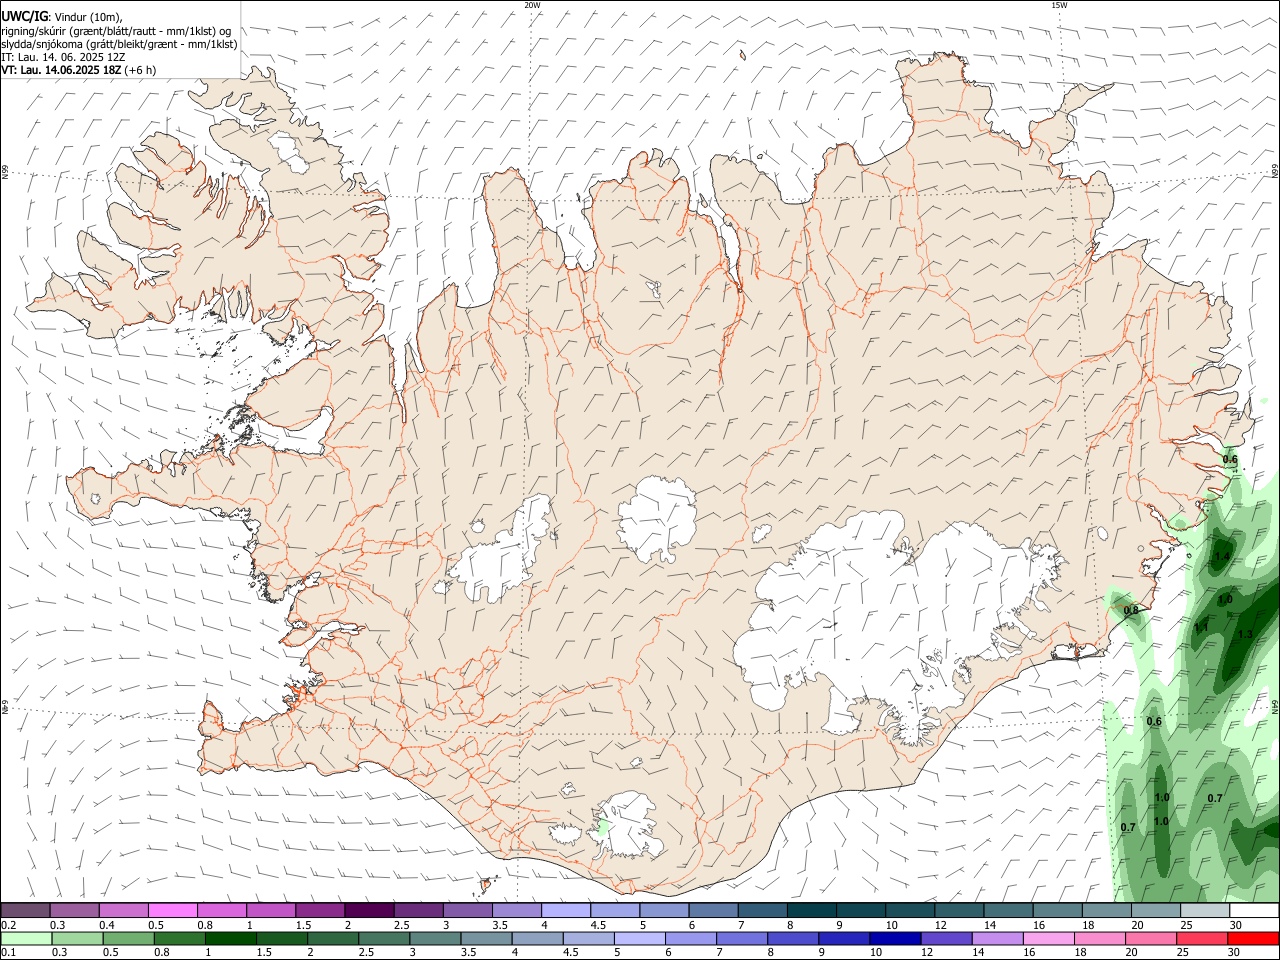Viewport: 1280px width, 960px height.
Task: Click the "1.3" precipitation value on the map
Action: (1245, 634)
